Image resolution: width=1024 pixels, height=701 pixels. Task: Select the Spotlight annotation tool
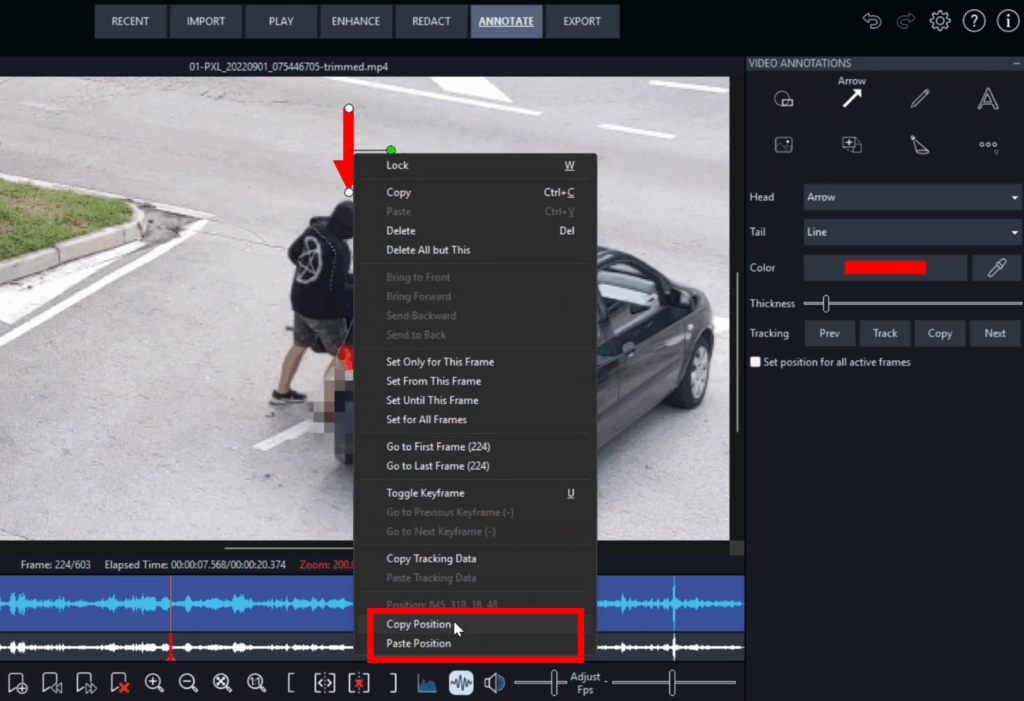click(920, 145)
